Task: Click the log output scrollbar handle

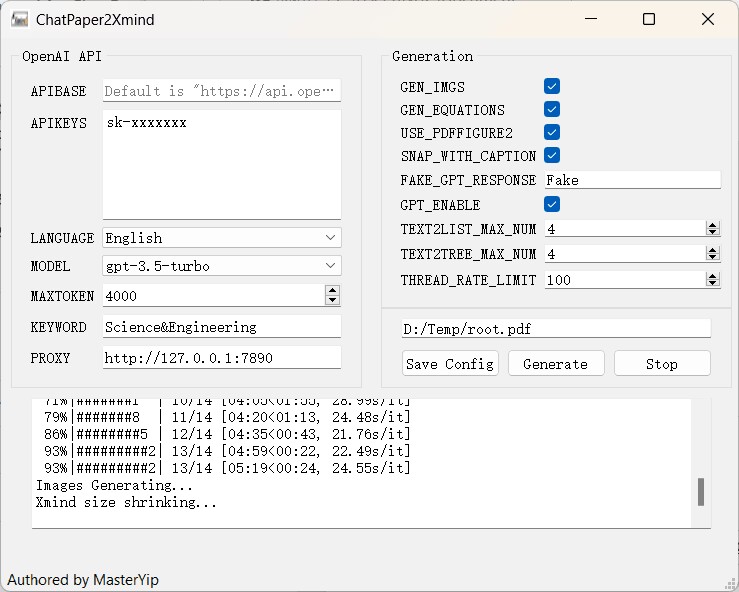Action: tap(701, 491)
